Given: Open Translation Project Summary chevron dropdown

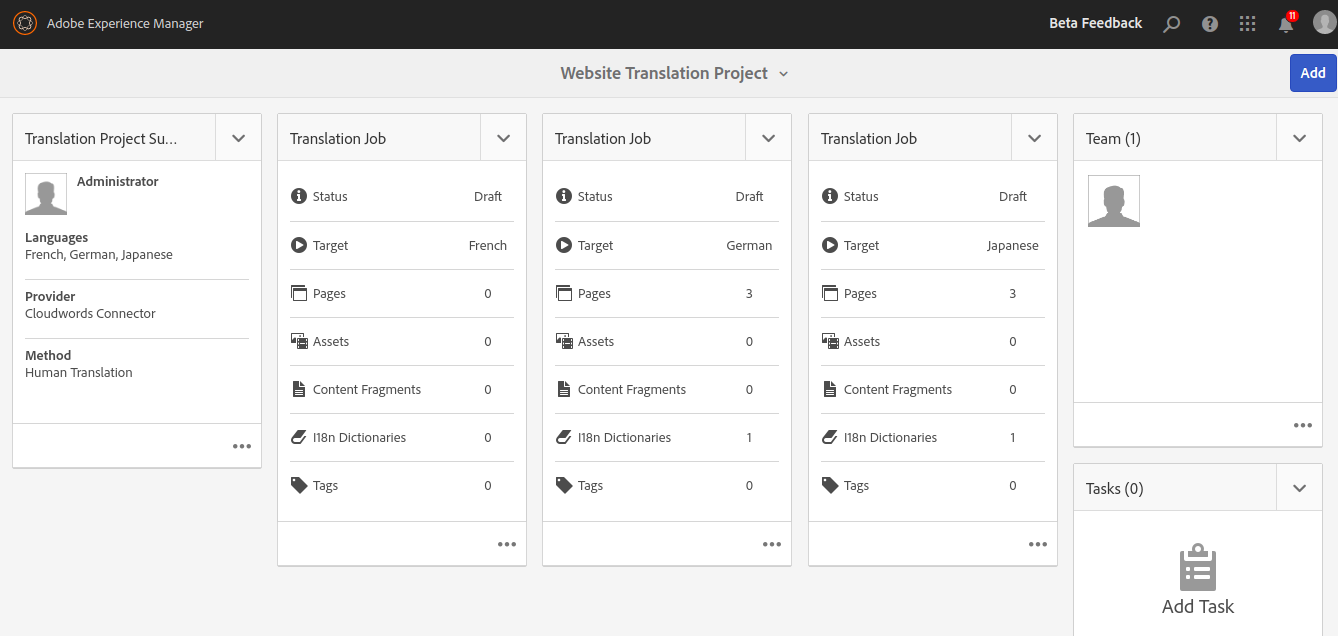Looking at the screenshot, I should [238, 138].
